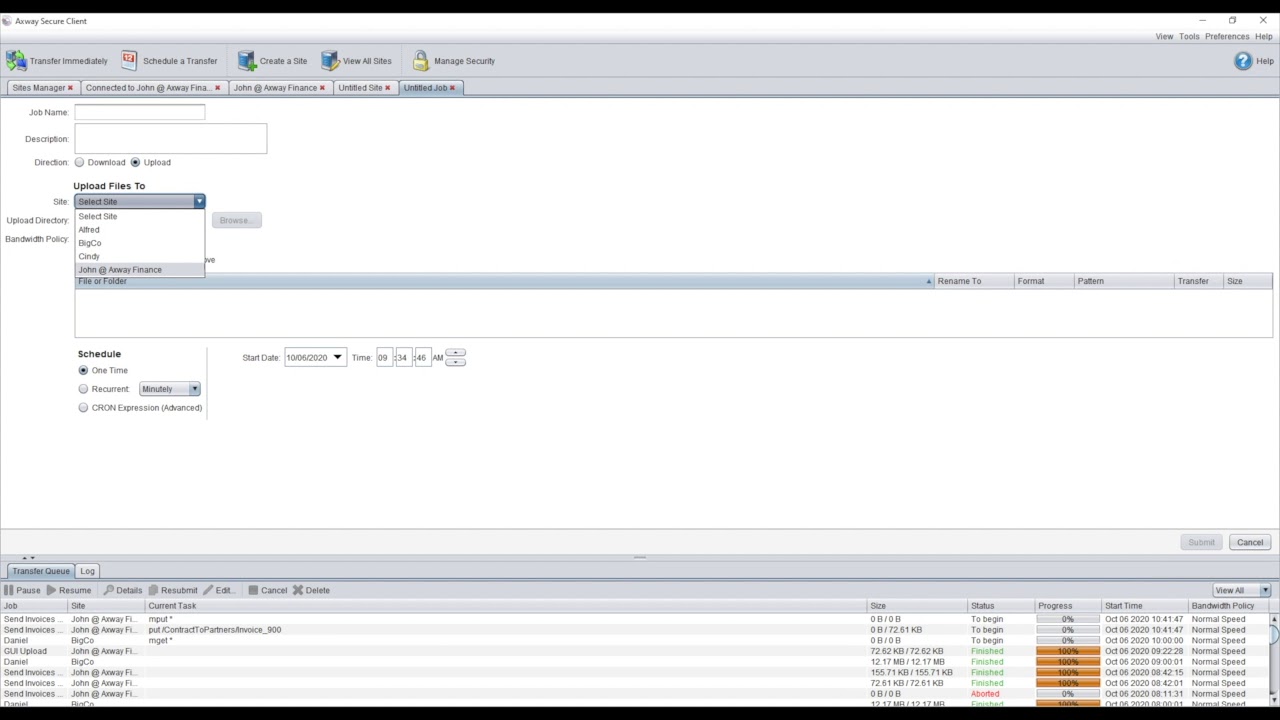Switch to the Transfer Queue tab
The image size is (1280, 720).
(x=41, y=571)
